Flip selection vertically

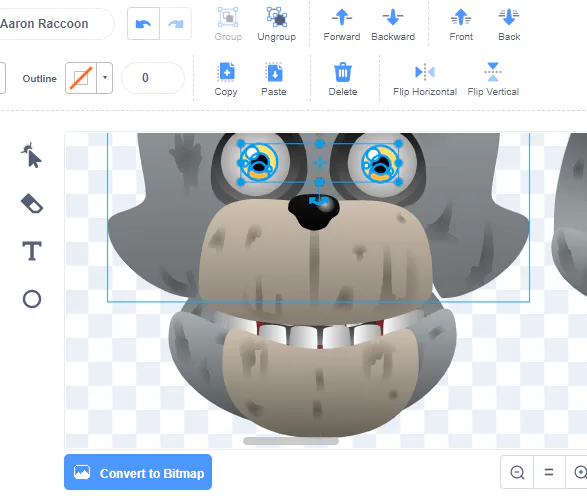(x=493, y=79)
